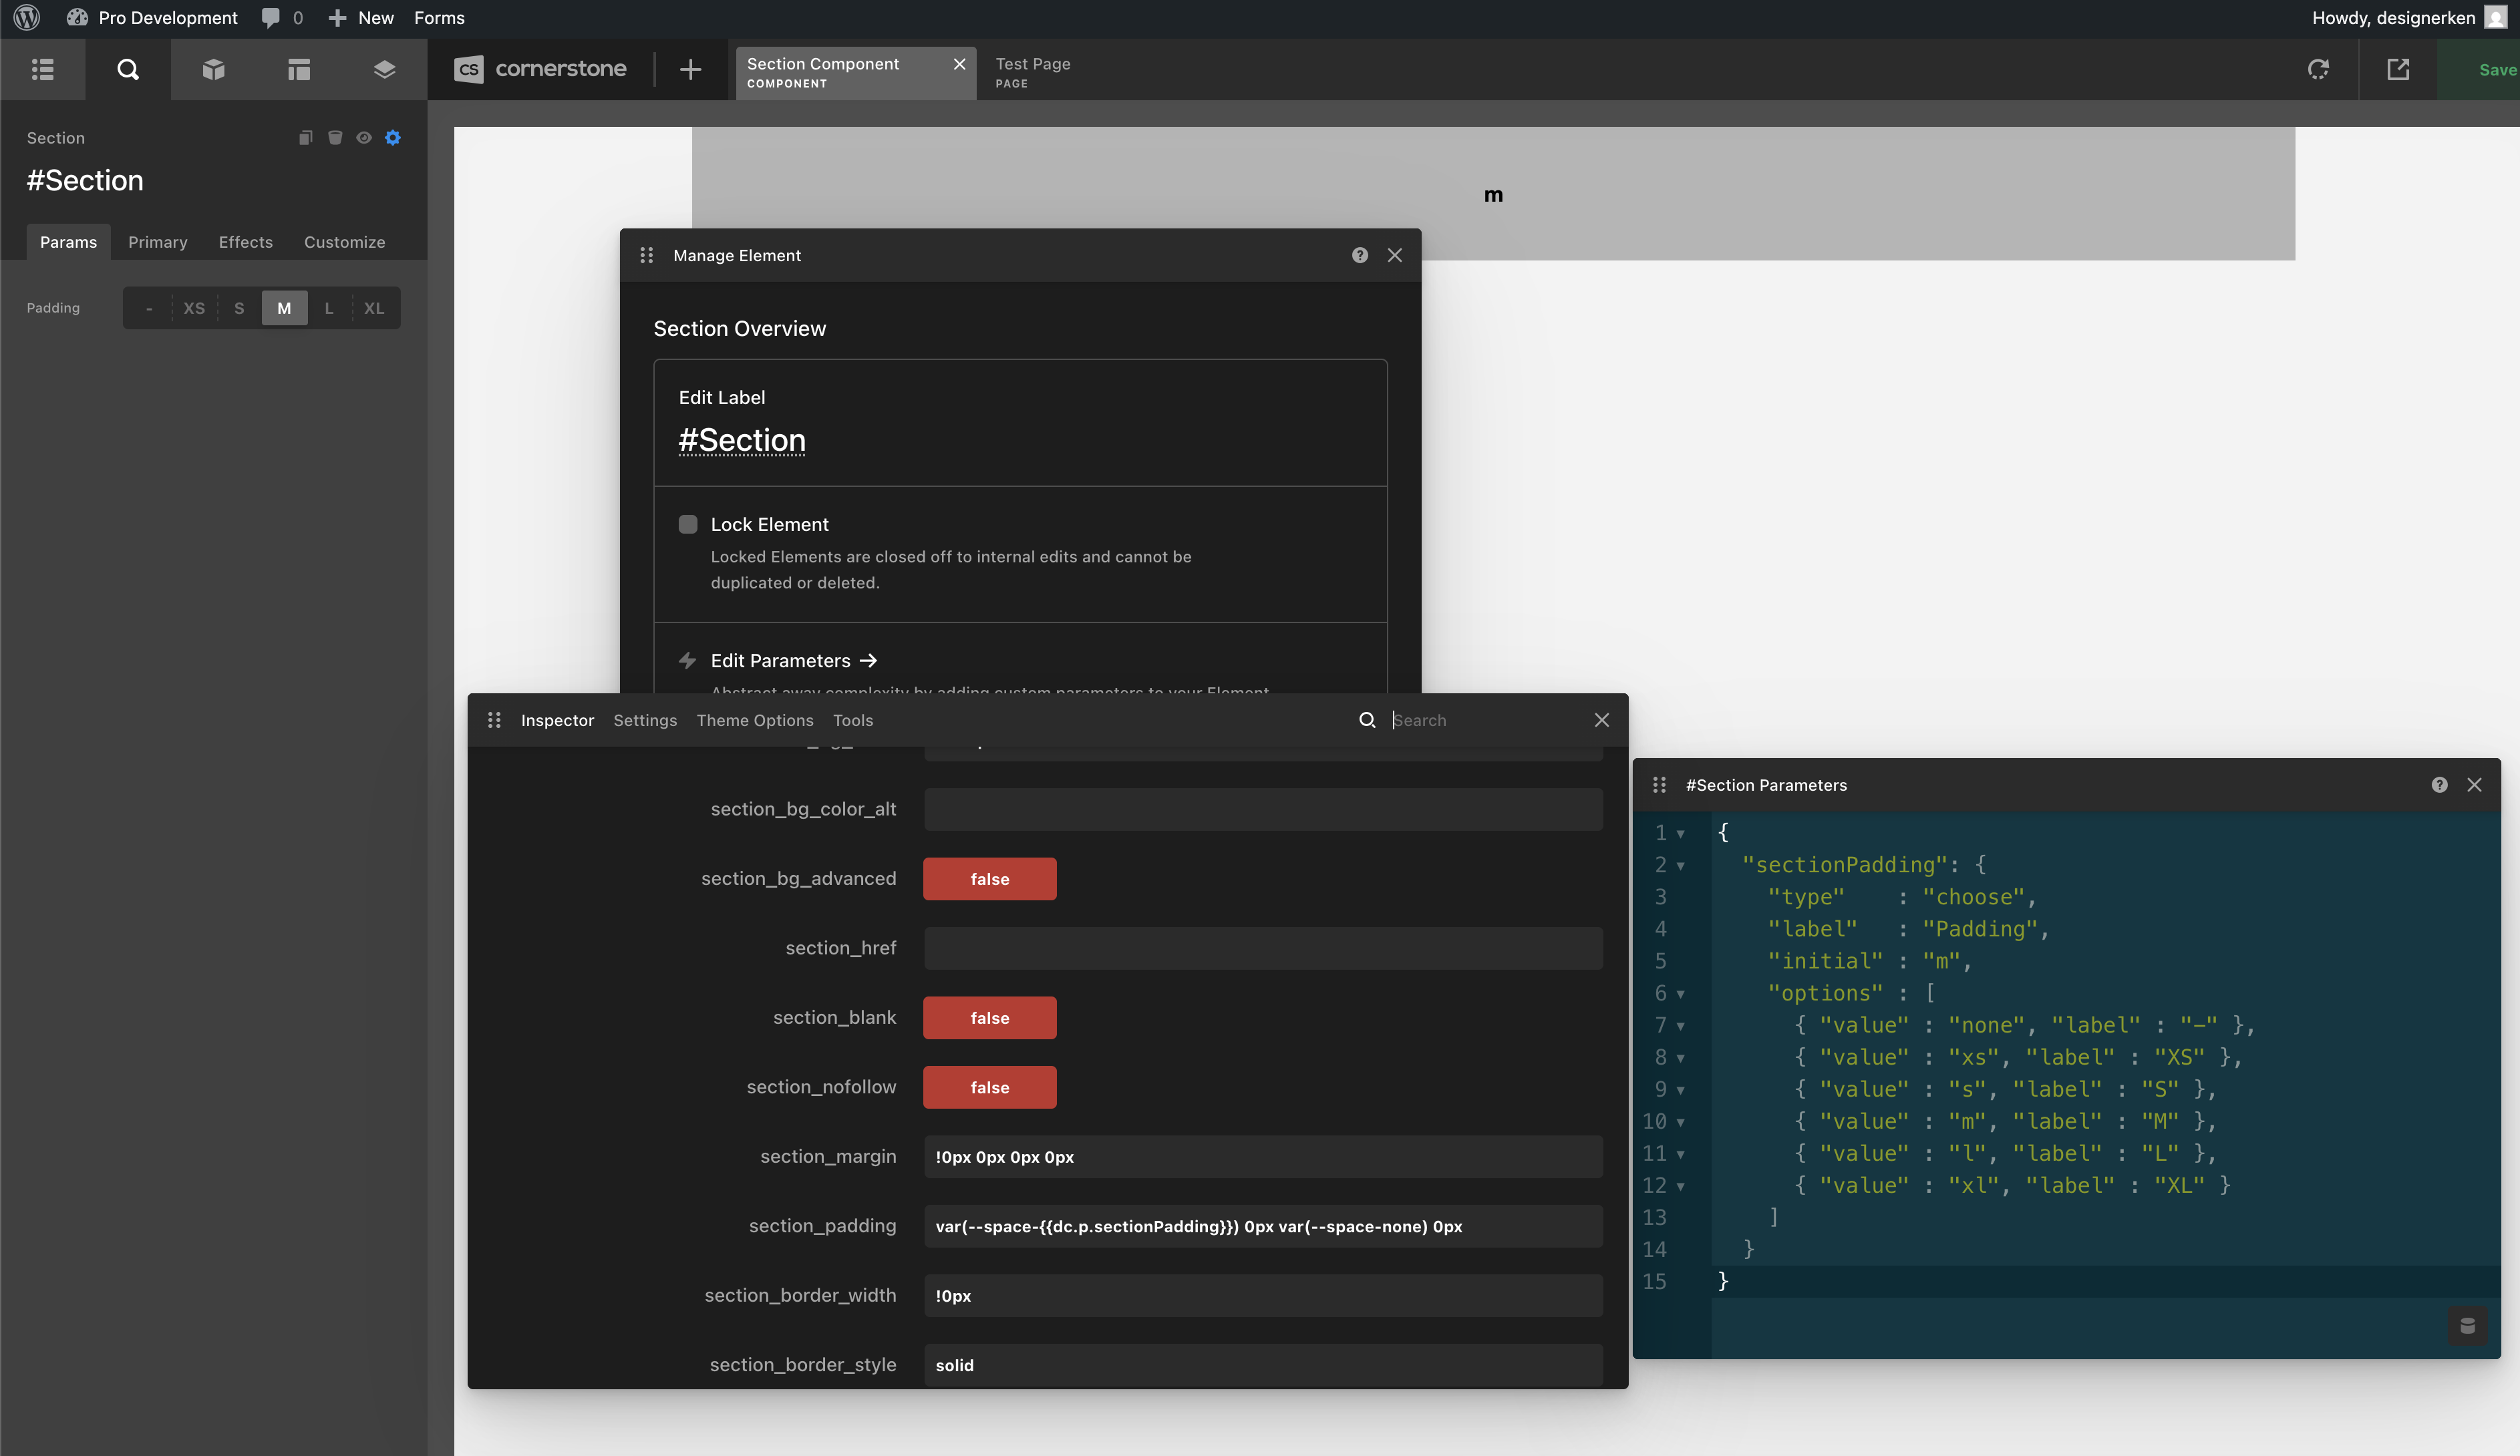Toggle section_bg_advanced false switch
Viewport: 2520px width, 1456px height.
coord(989,879)
